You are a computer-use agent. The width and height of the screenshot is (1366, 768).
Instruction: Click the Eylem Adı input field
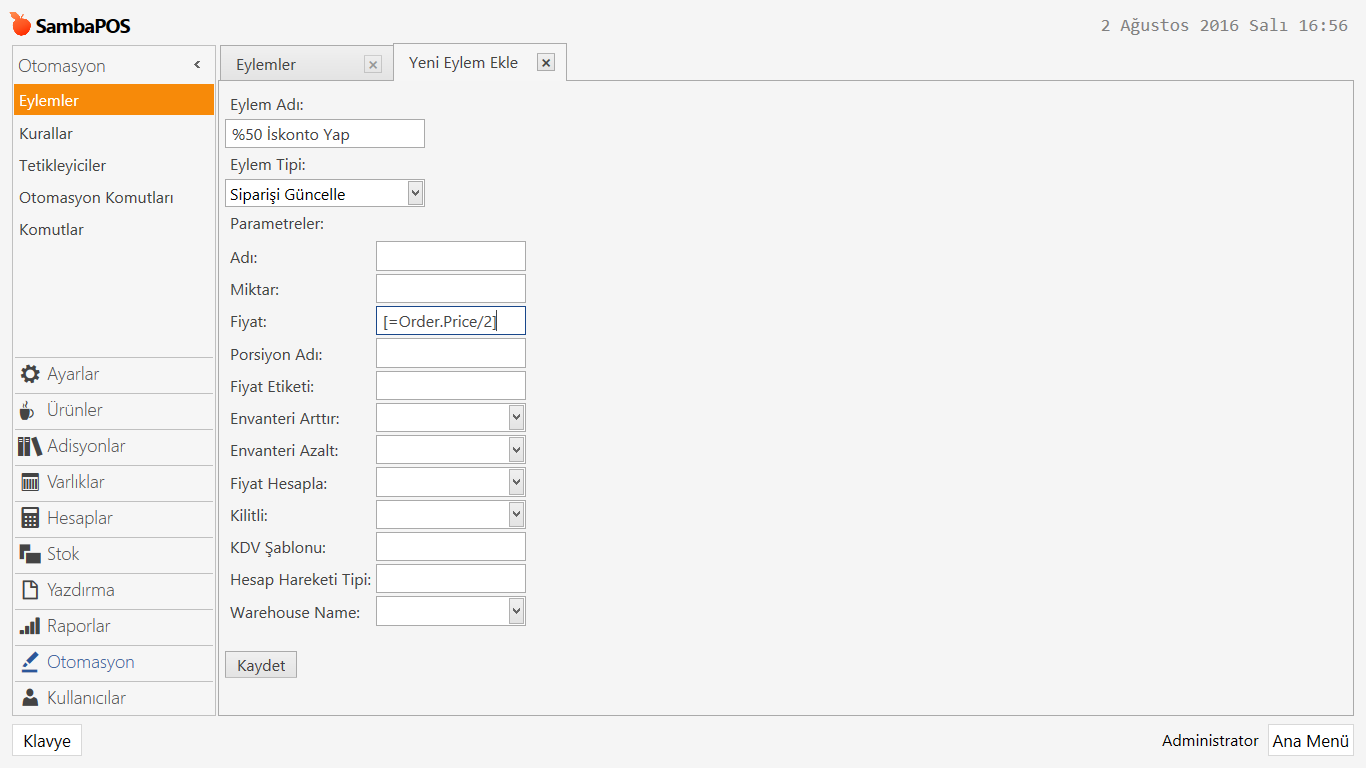[325, 134]
